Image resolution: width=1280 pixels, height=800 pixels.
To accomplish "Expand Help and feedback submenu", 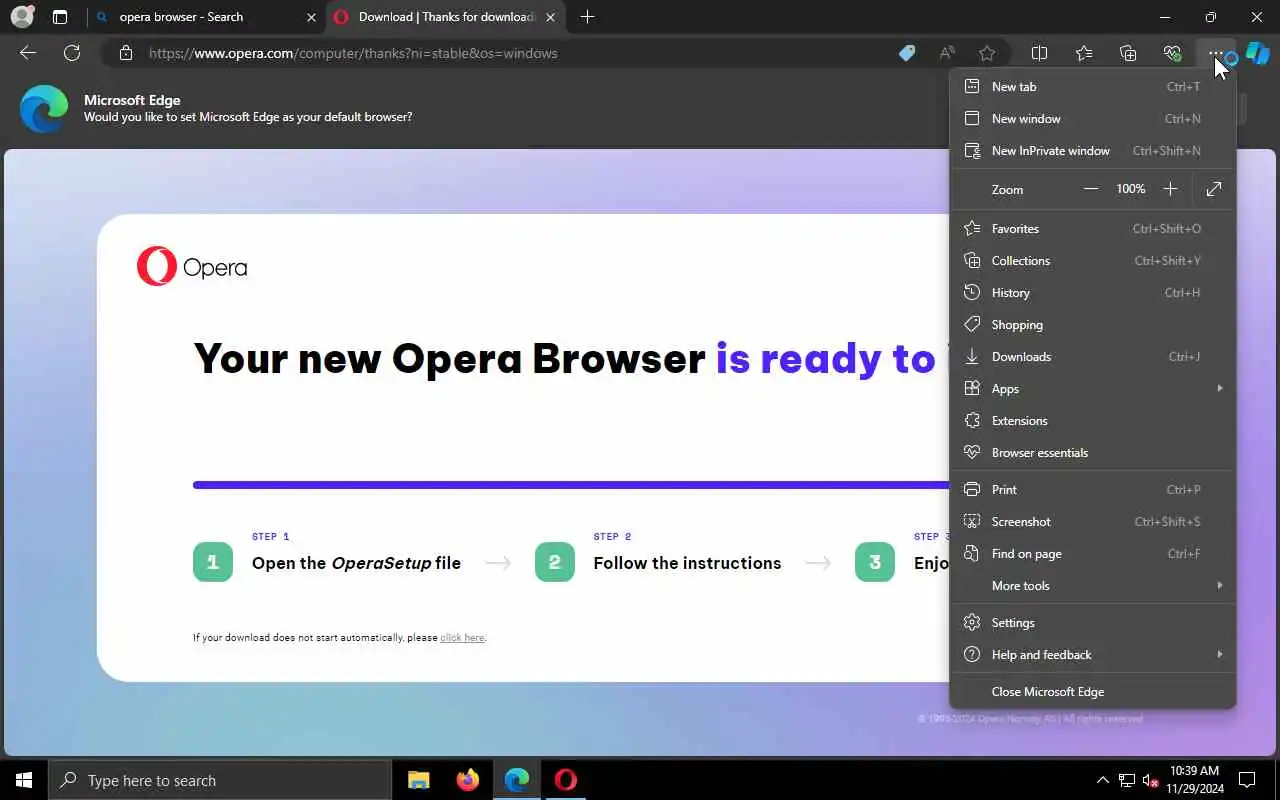I will click(1092, 655).
